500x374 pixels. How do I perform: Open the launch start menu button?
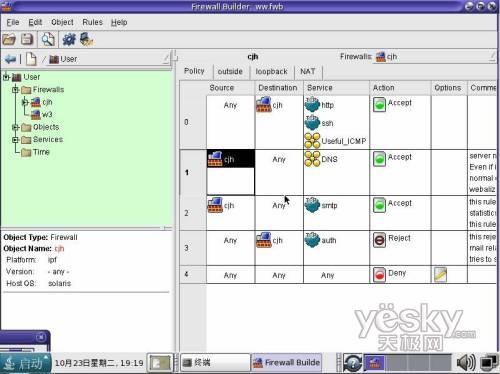(25, 363)
